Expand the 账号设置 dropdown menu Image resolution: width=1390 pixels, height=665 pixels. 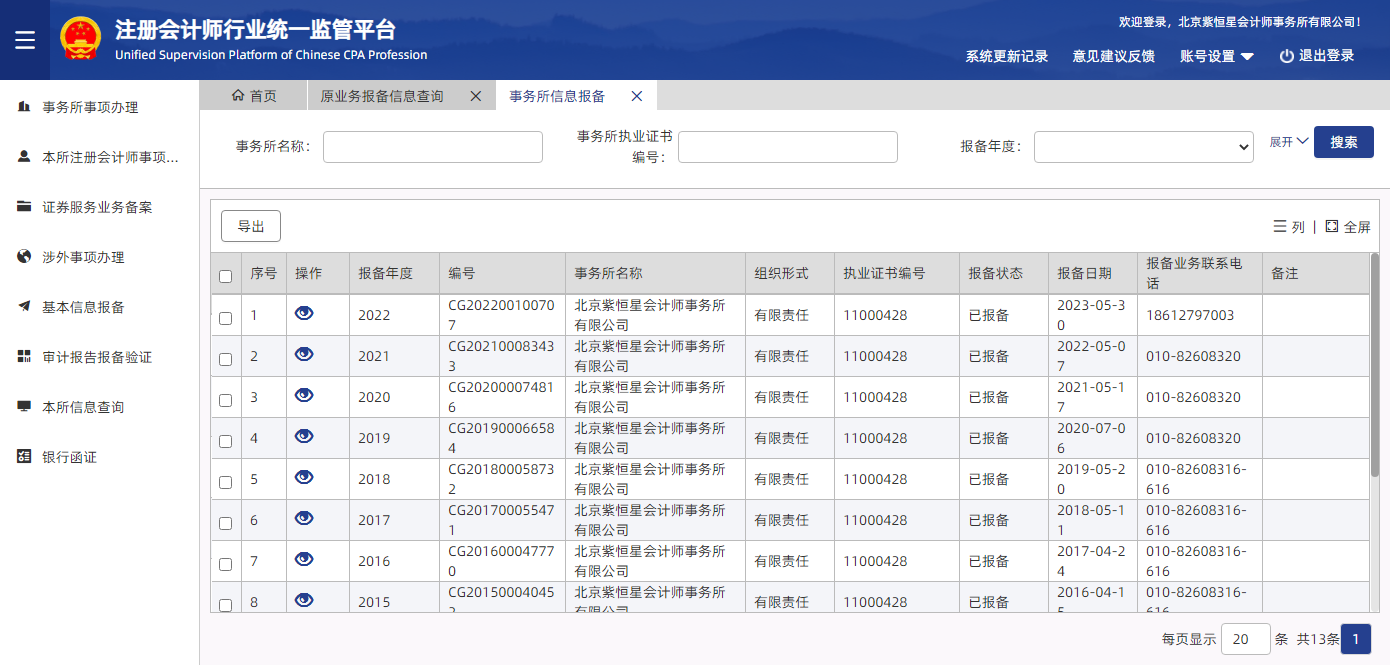[1217, 57]
